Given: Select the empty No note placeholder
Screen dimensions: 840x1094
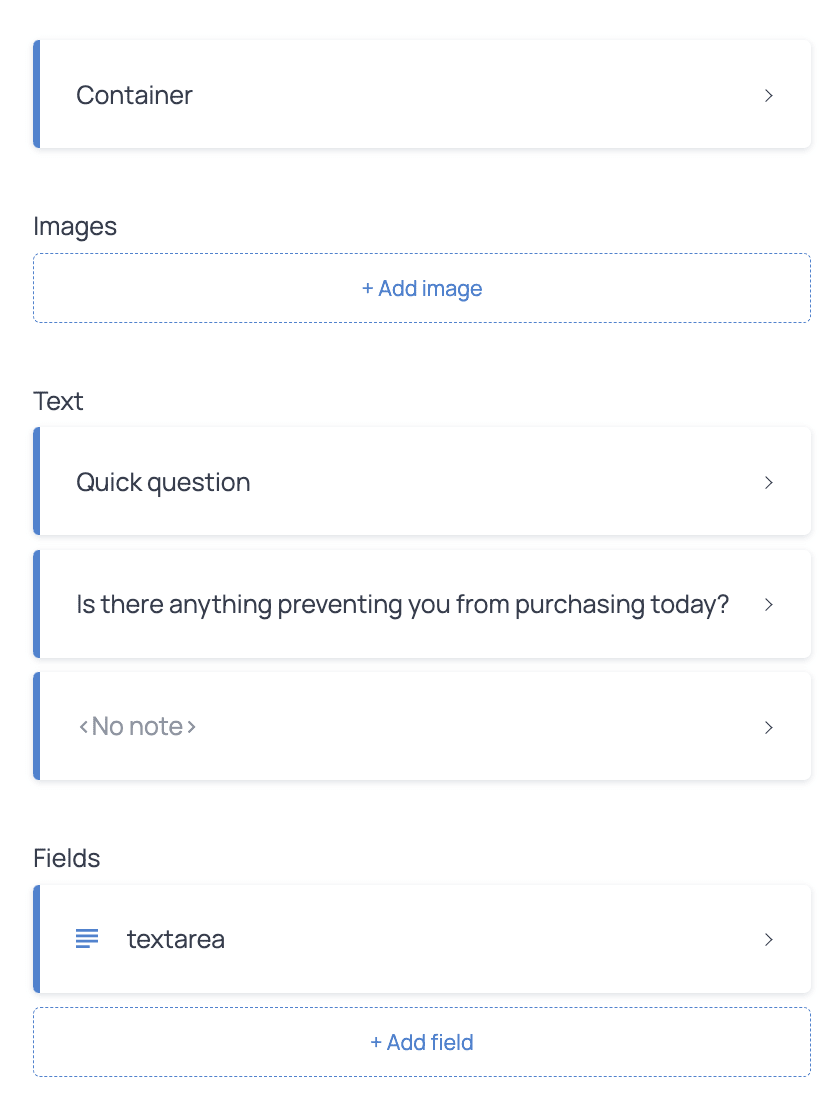Looking at the screenshot, I should 137,726.
